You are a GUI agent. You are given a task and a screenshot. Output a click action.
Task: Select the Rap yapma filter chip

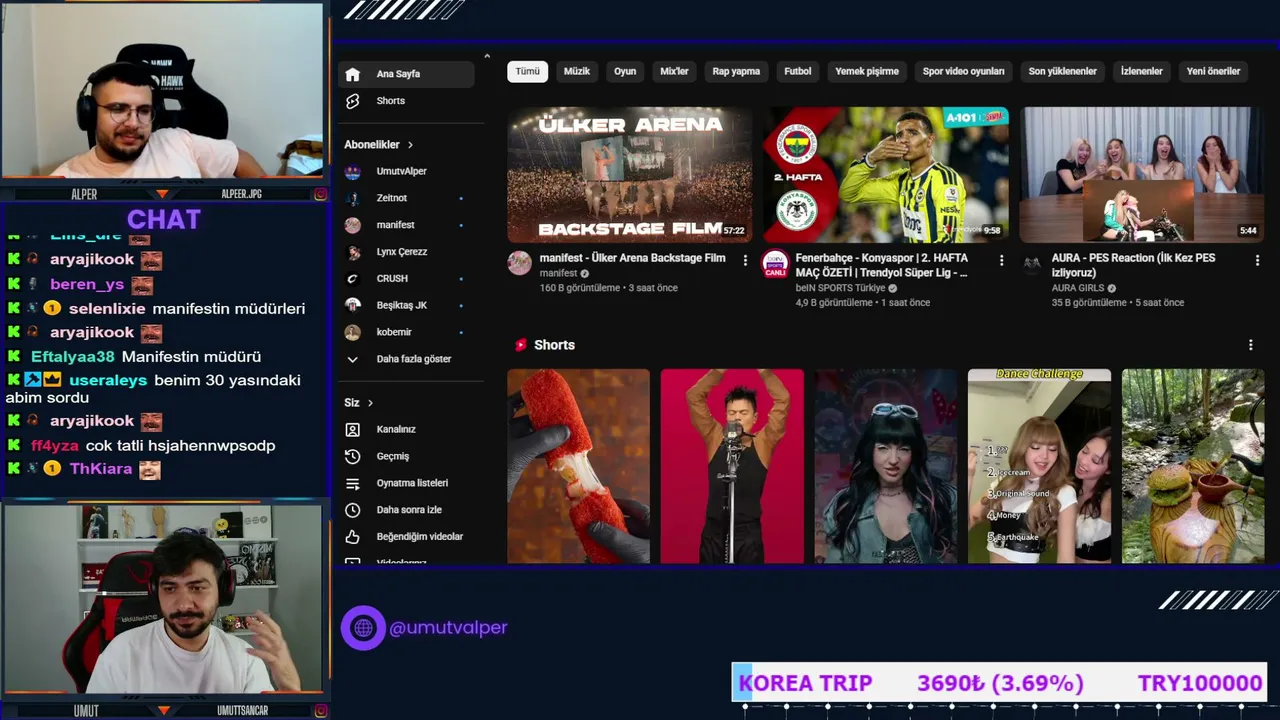pyautogui.click(x=736, y=71)
